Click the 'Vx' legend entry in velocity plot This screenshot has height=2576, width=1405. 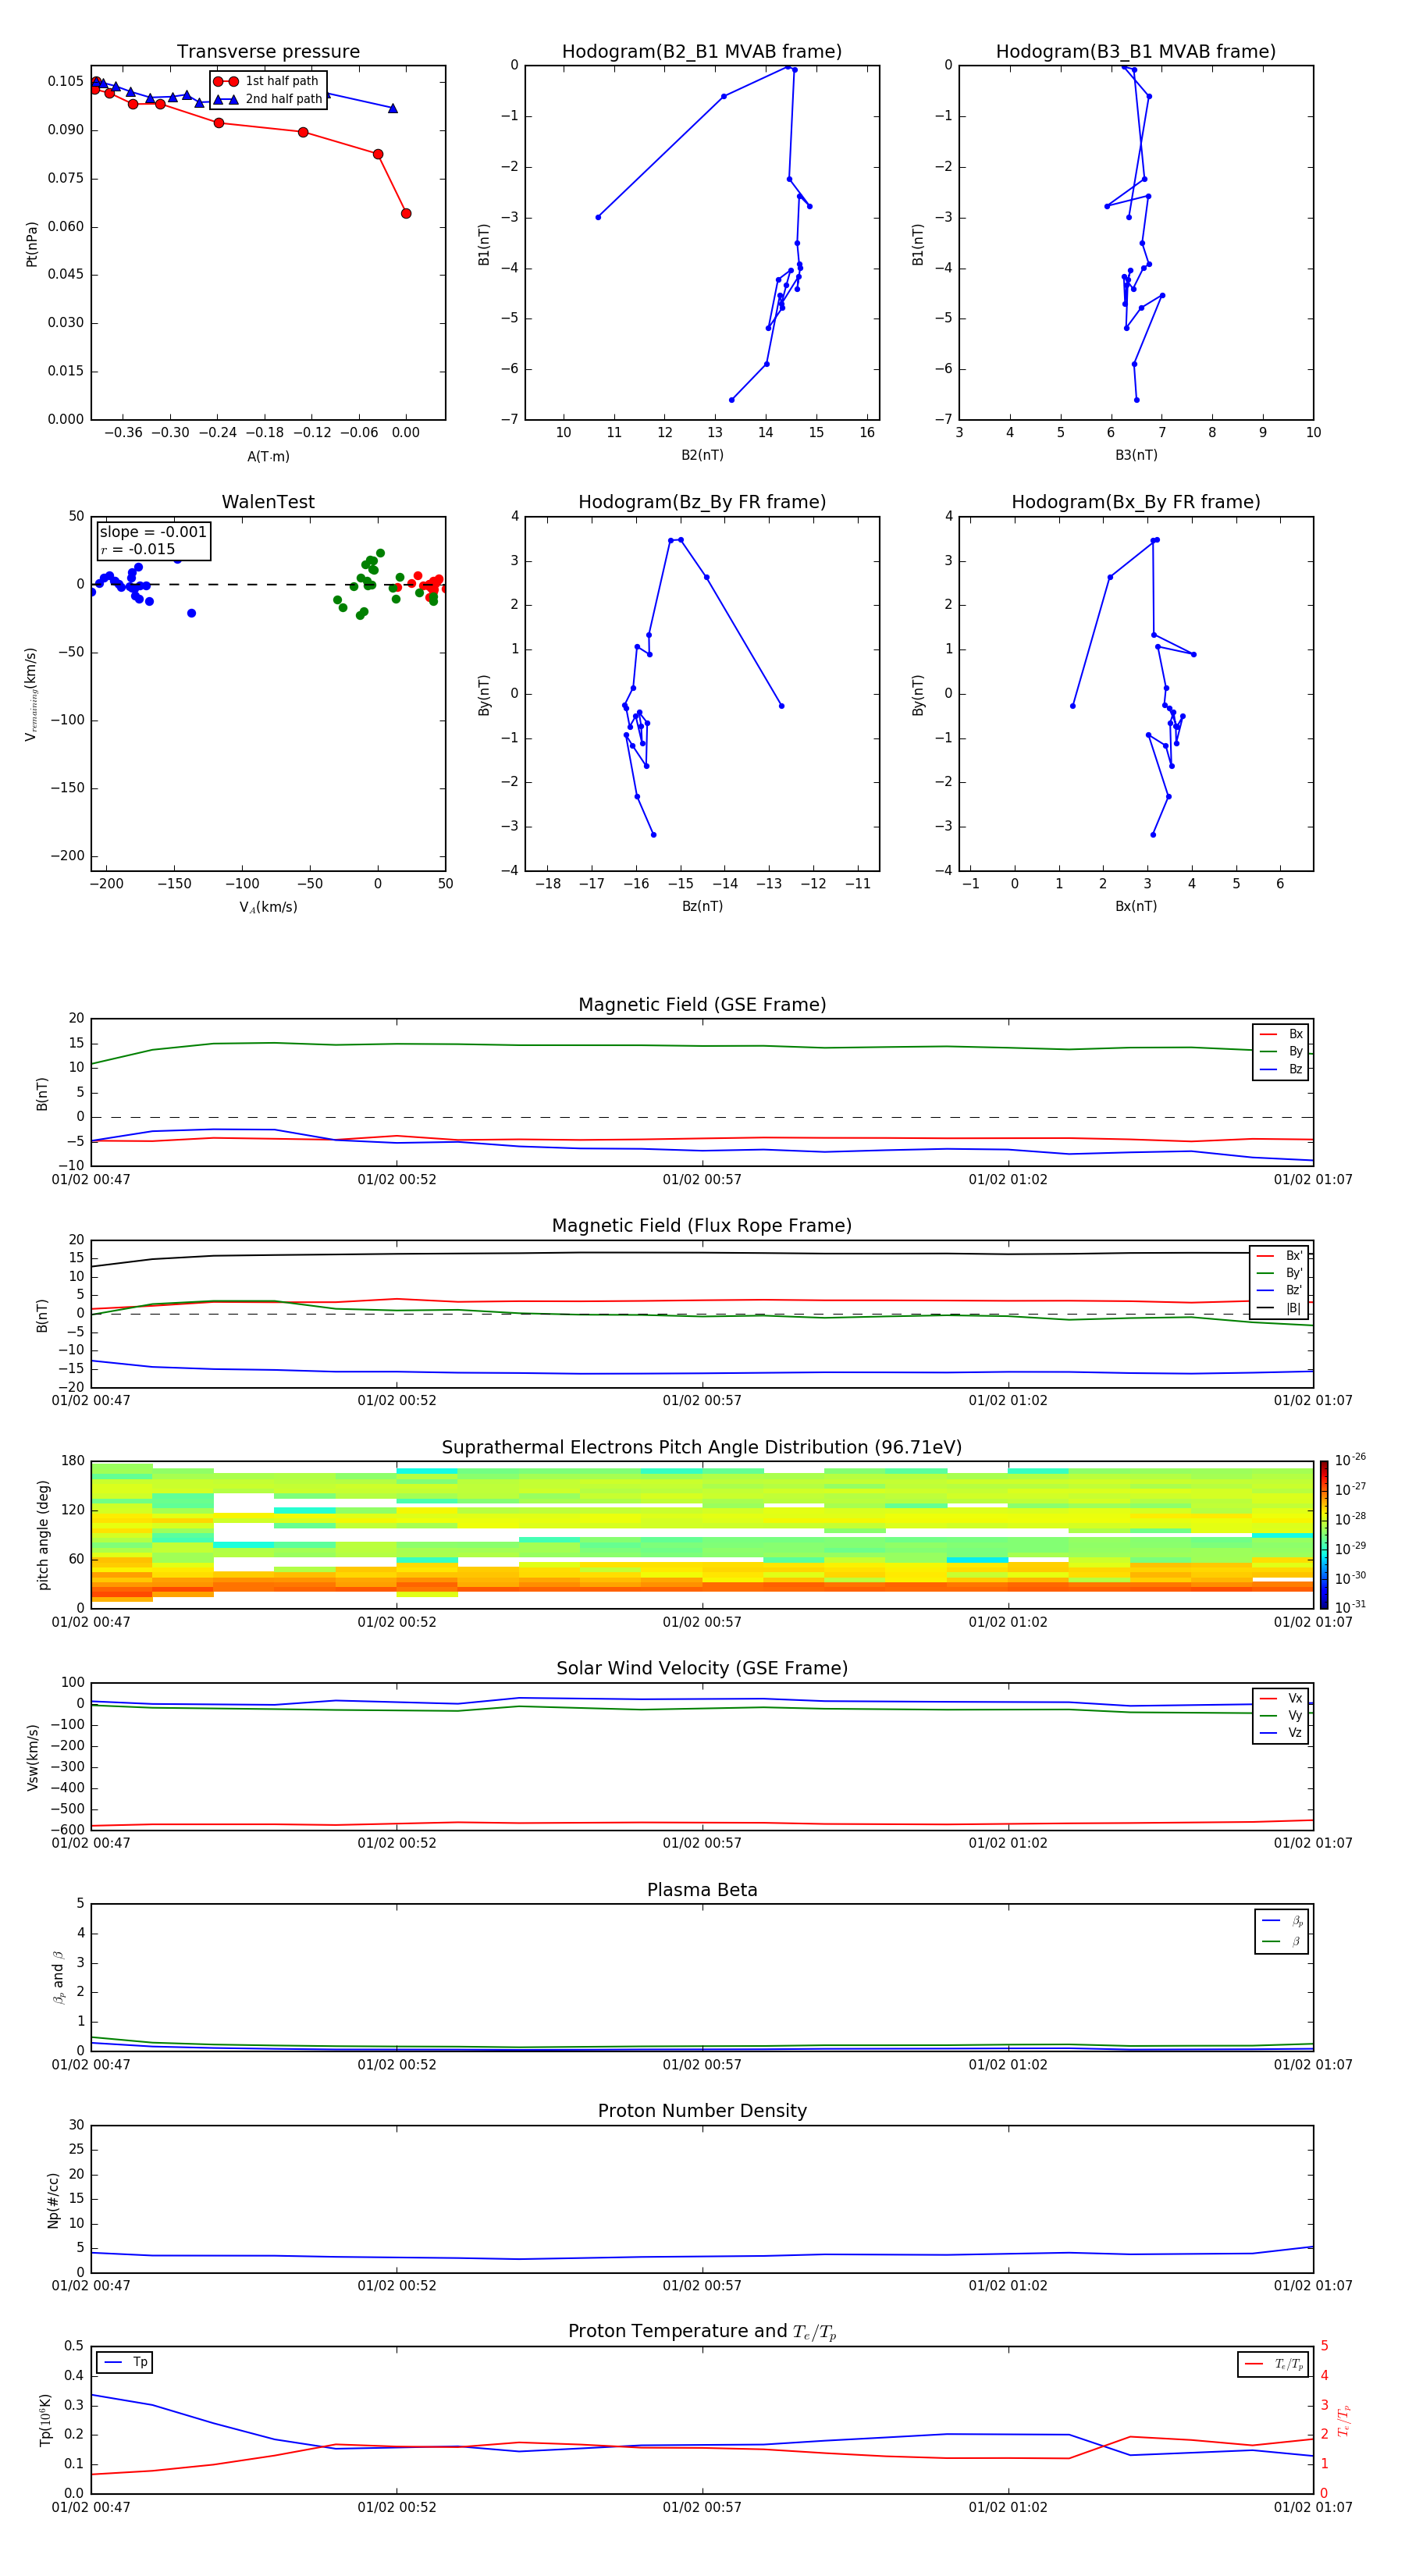tap(1281, 1698)
